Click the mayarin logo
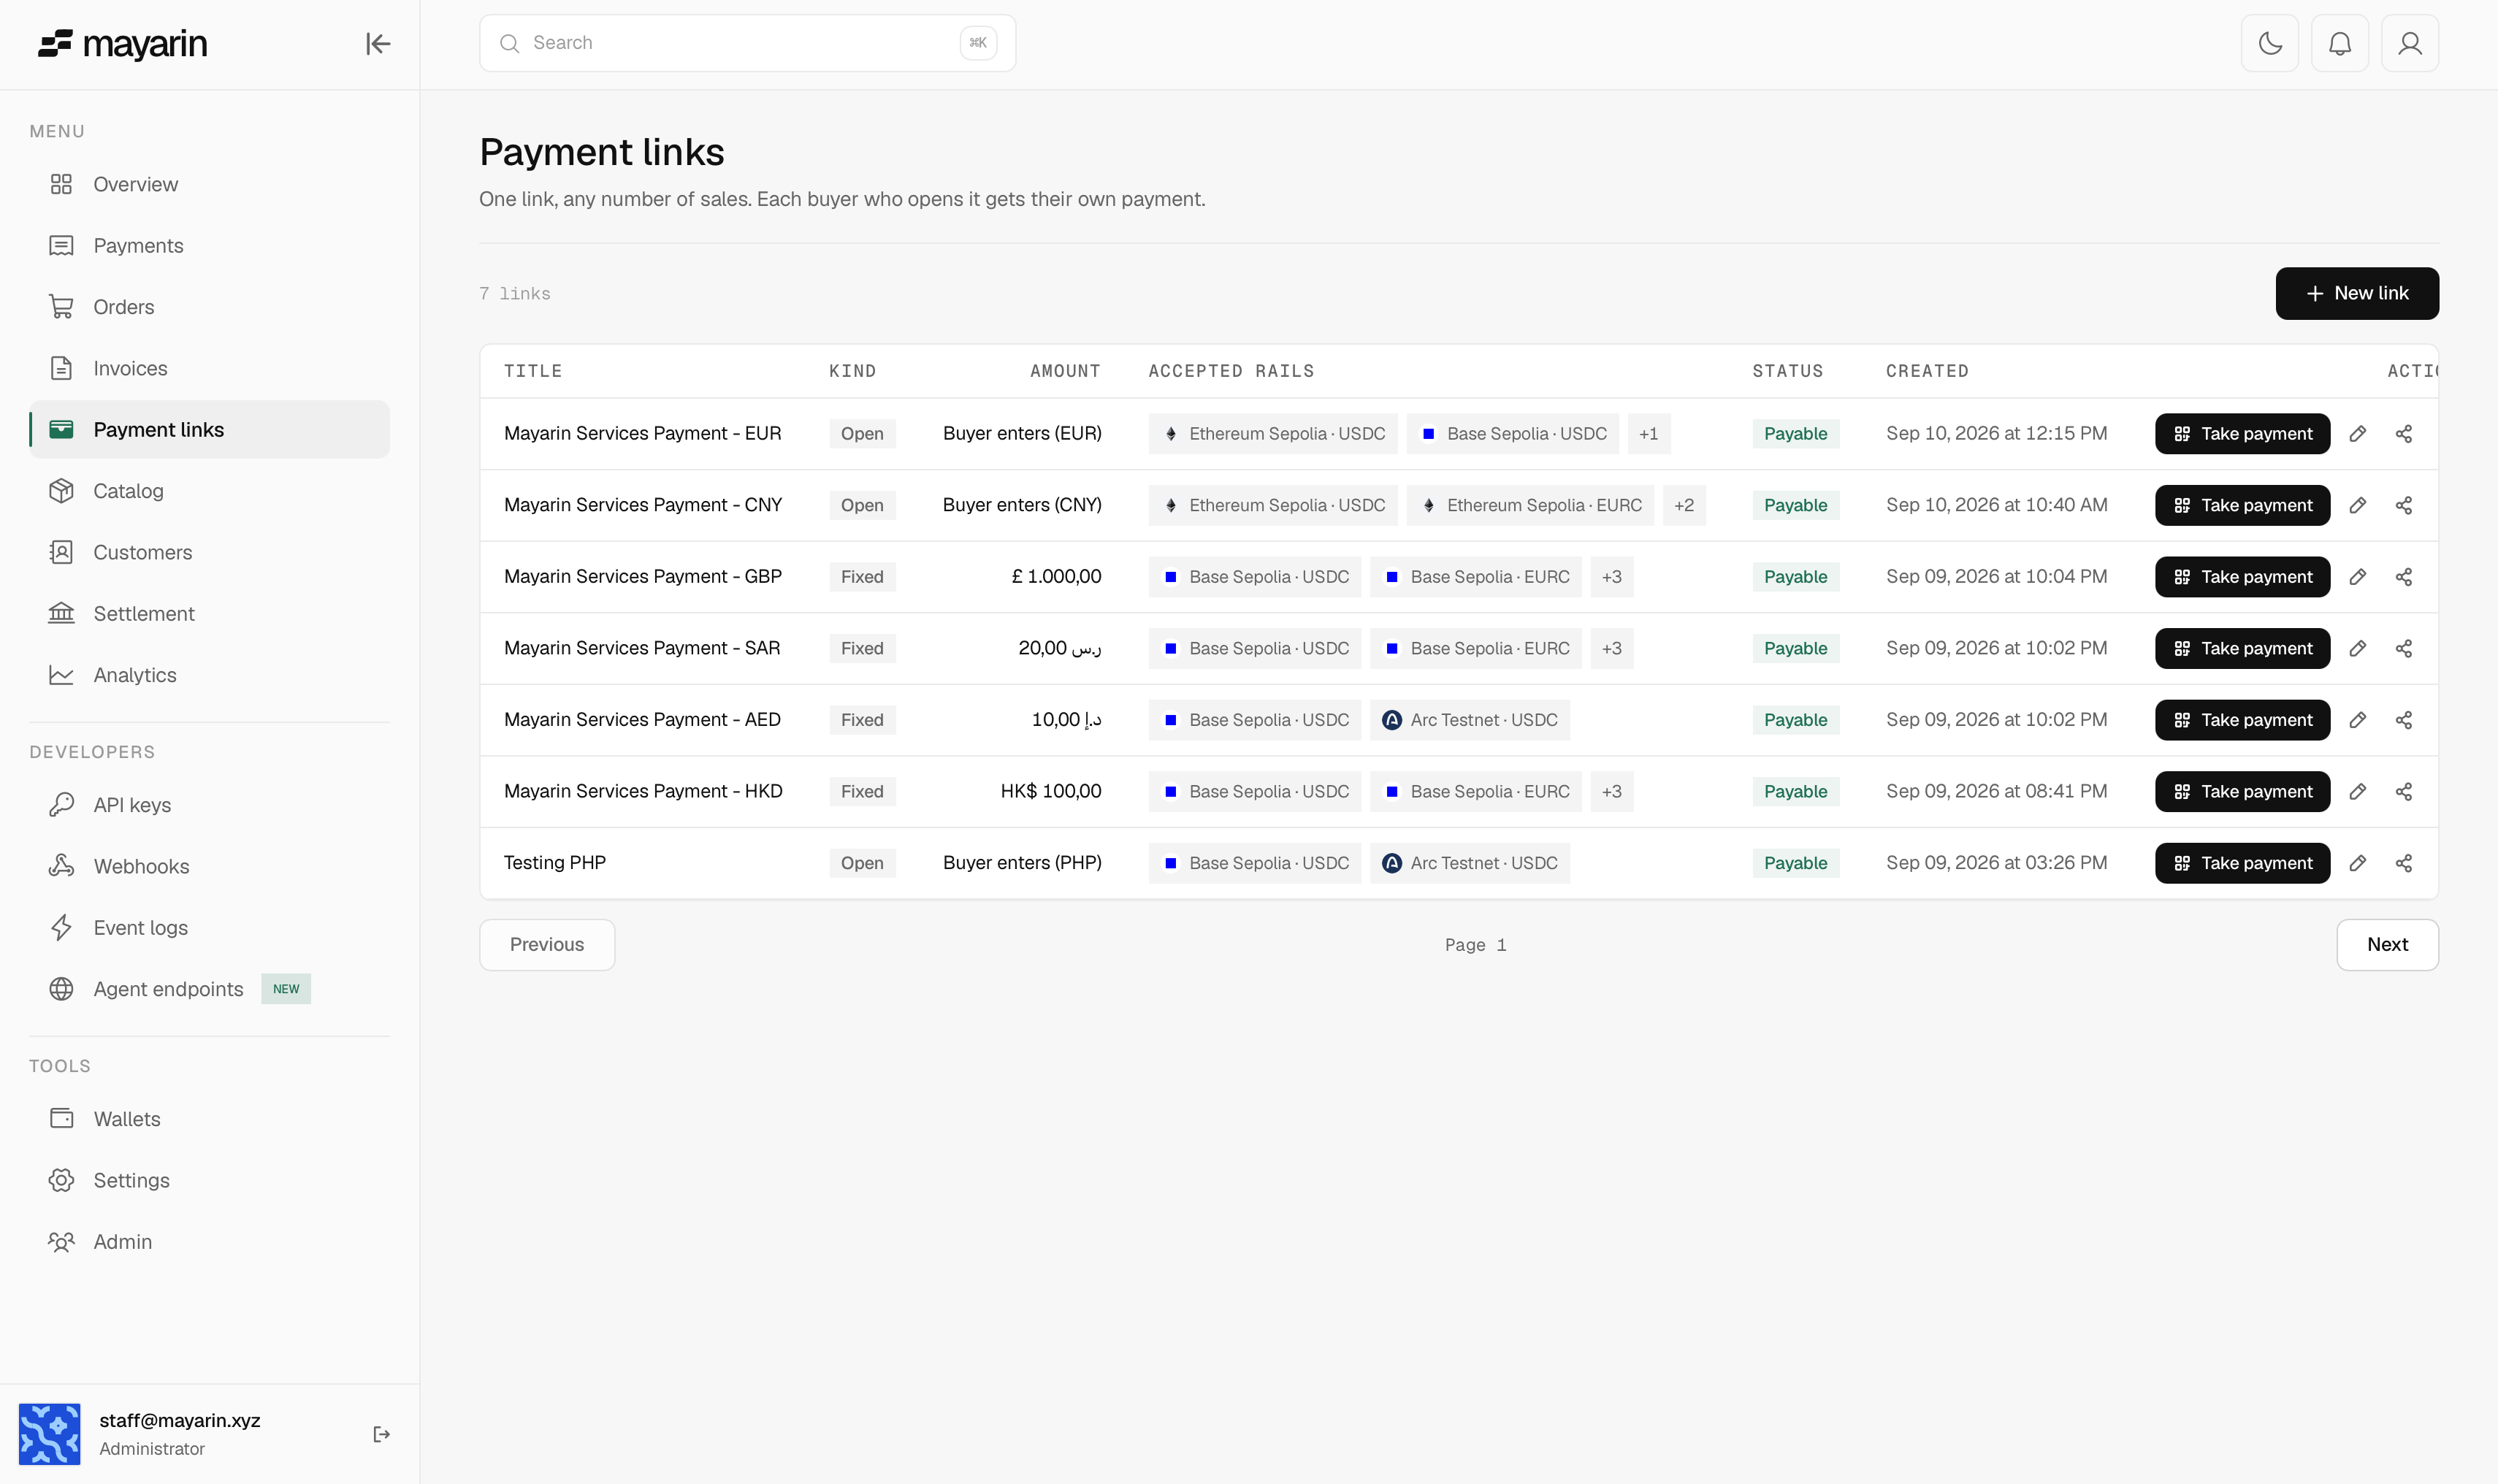2498x1484 pixels. (122, 44)
